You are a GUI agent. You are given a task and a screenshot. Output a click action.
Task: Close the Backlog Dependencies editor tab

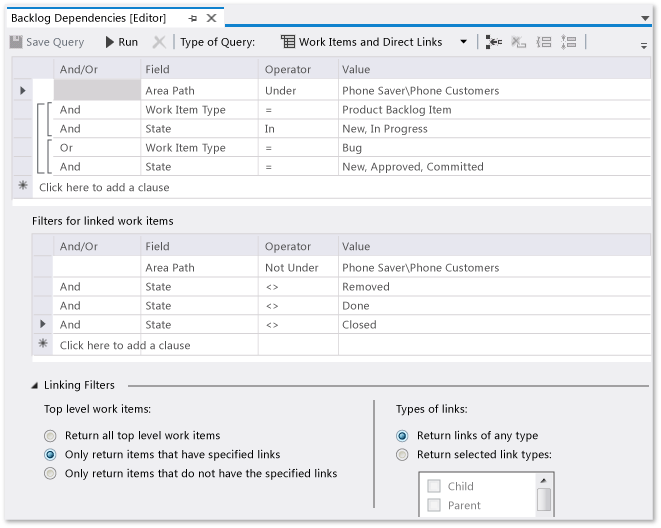click(x=212, y=18)
